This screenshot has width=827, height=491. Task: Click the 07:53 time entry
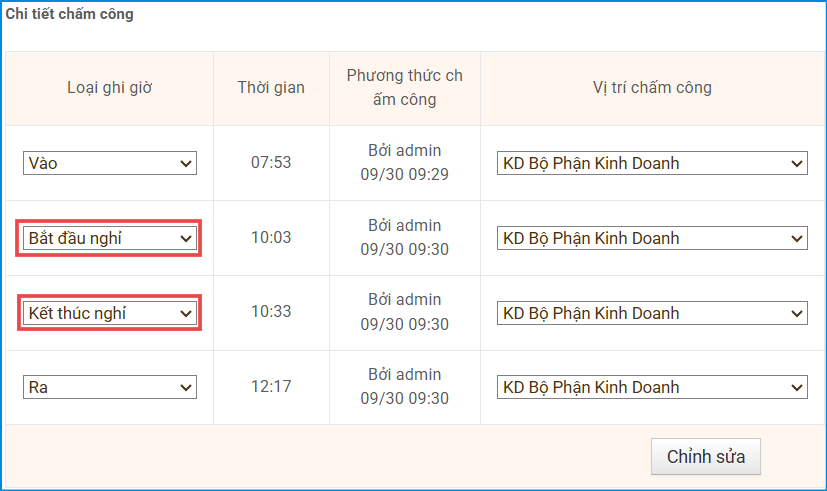click(x=271, y=162)
